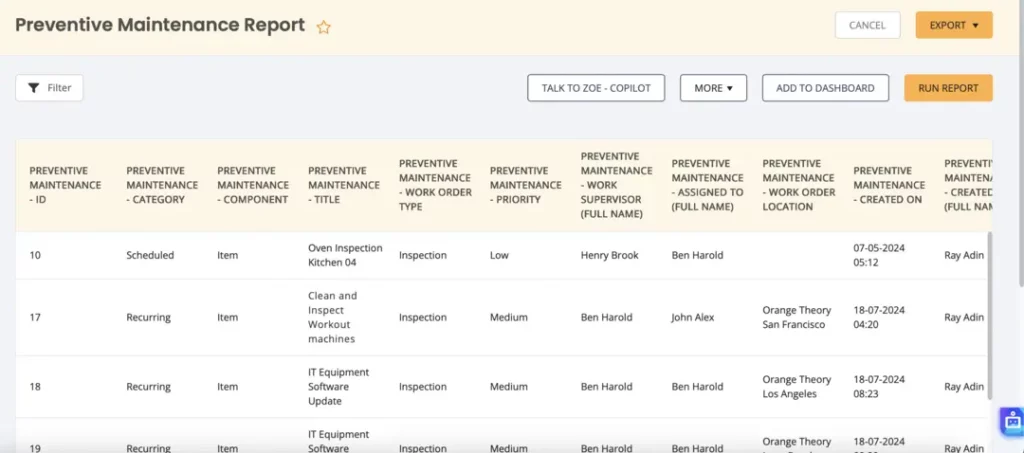Click Add to Dashboard
The height and width of the screenshot is (453, 1024).
point(825,88)
